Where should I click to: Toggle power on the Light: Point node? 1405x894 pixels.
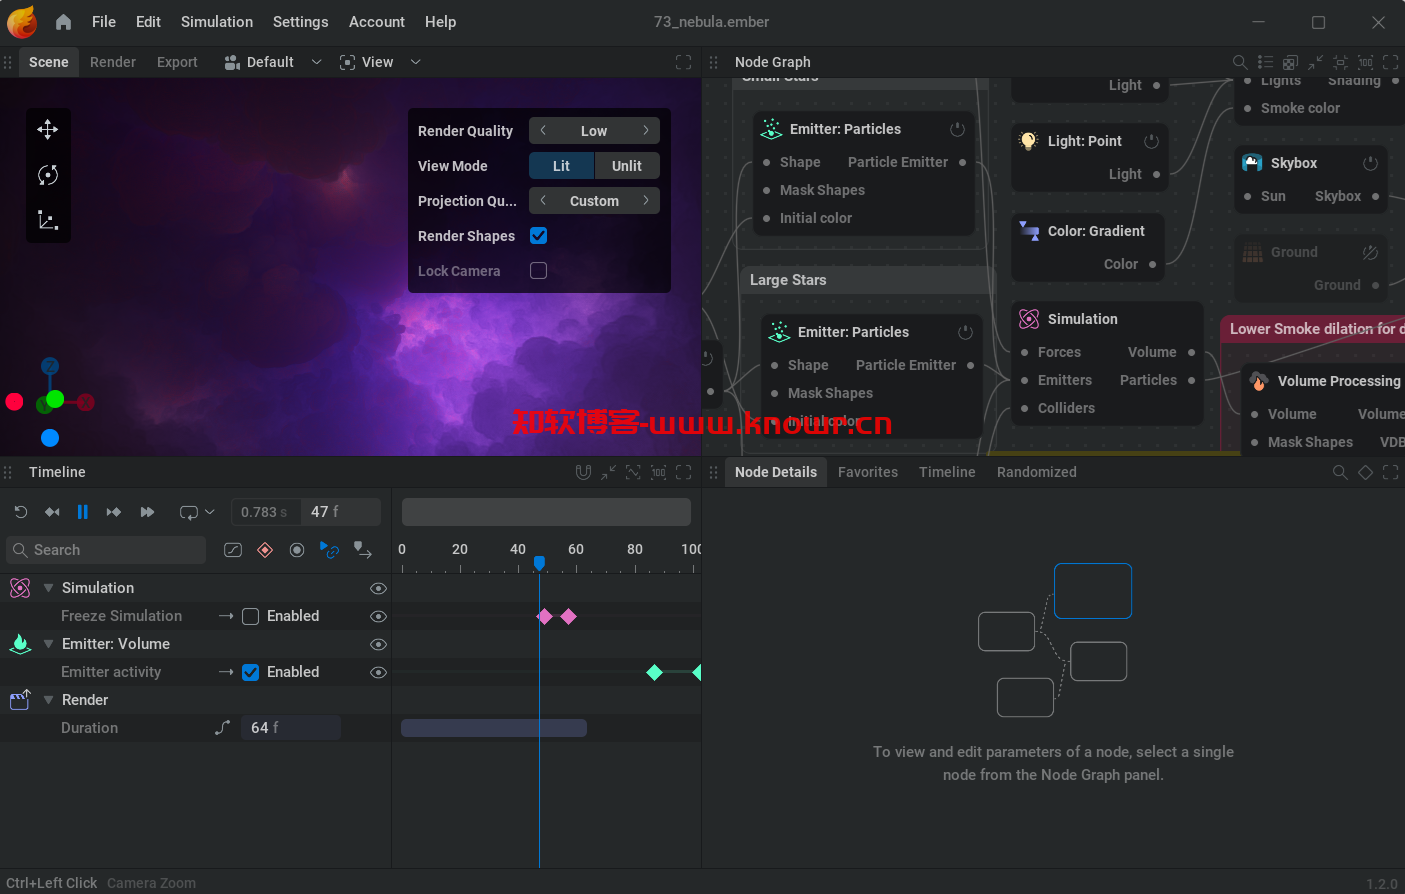pyautogui.click(x=1151, y=141)
